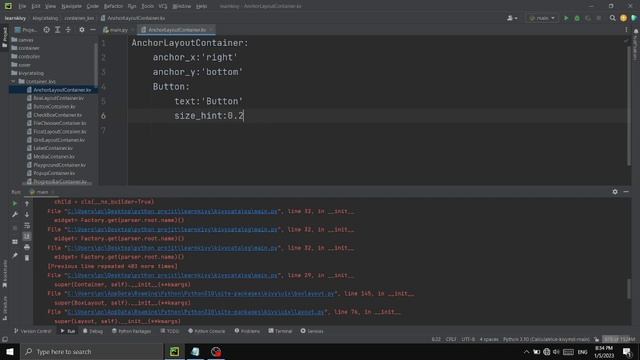Open the Edit menu
Viewport: 640px width, 360px height.
click(x=36, y=6)
